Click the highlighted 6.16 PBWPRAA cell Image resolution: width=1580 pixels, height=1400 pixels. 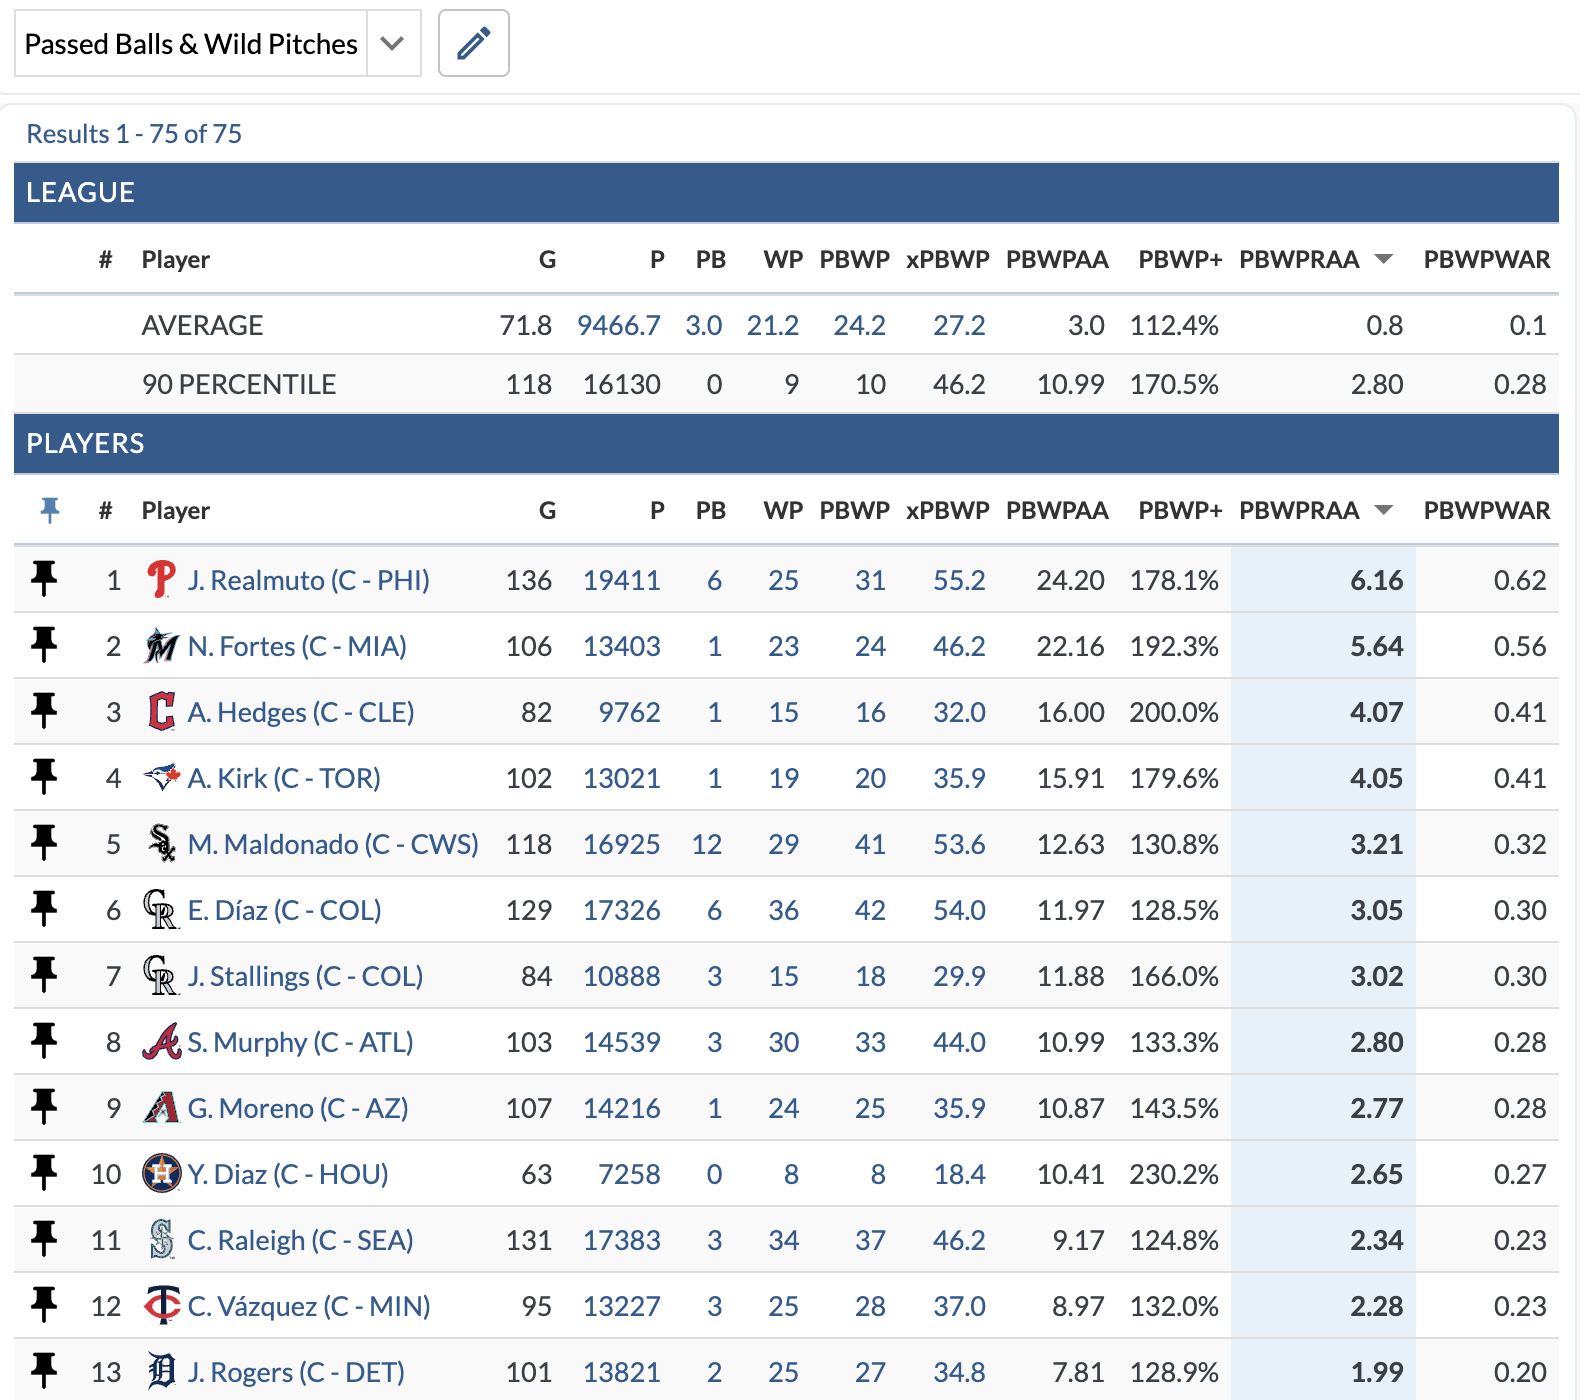[x=1376, y=580]
